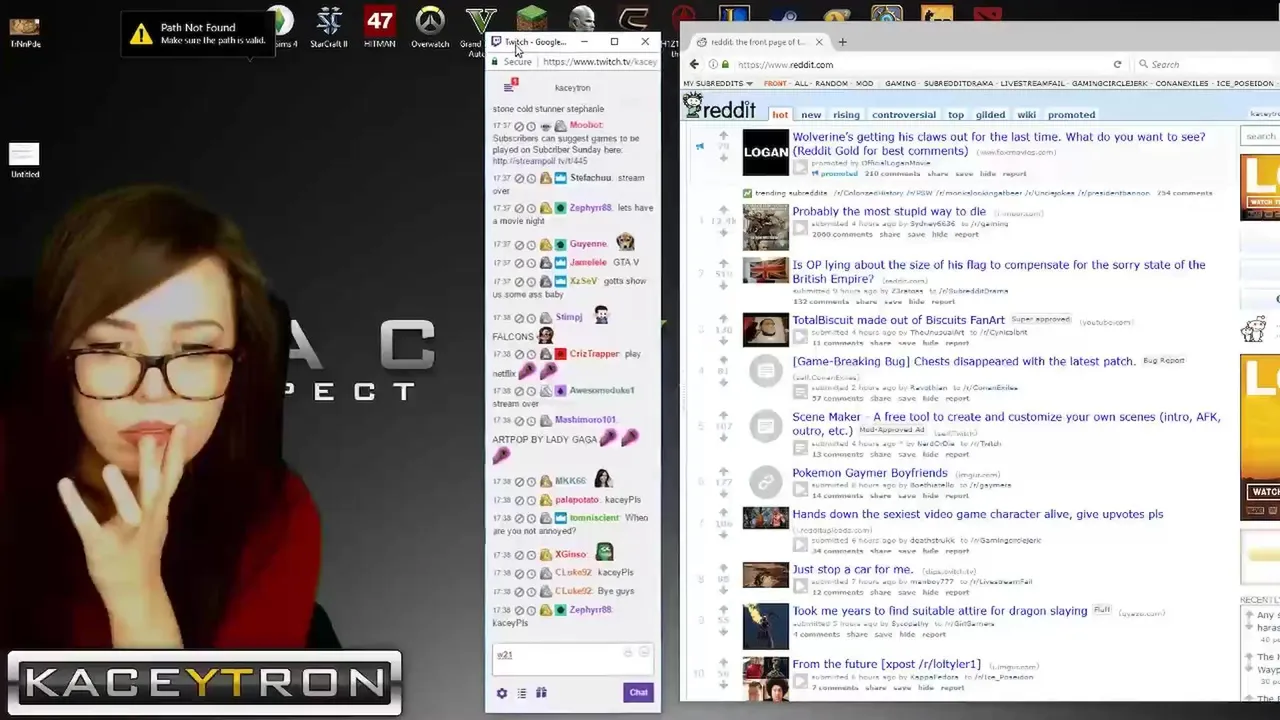The width and height of the screenshot is (1280, 720).
Task: Click Zephyrr88 username in the movie night message
Action: point(590,208)
